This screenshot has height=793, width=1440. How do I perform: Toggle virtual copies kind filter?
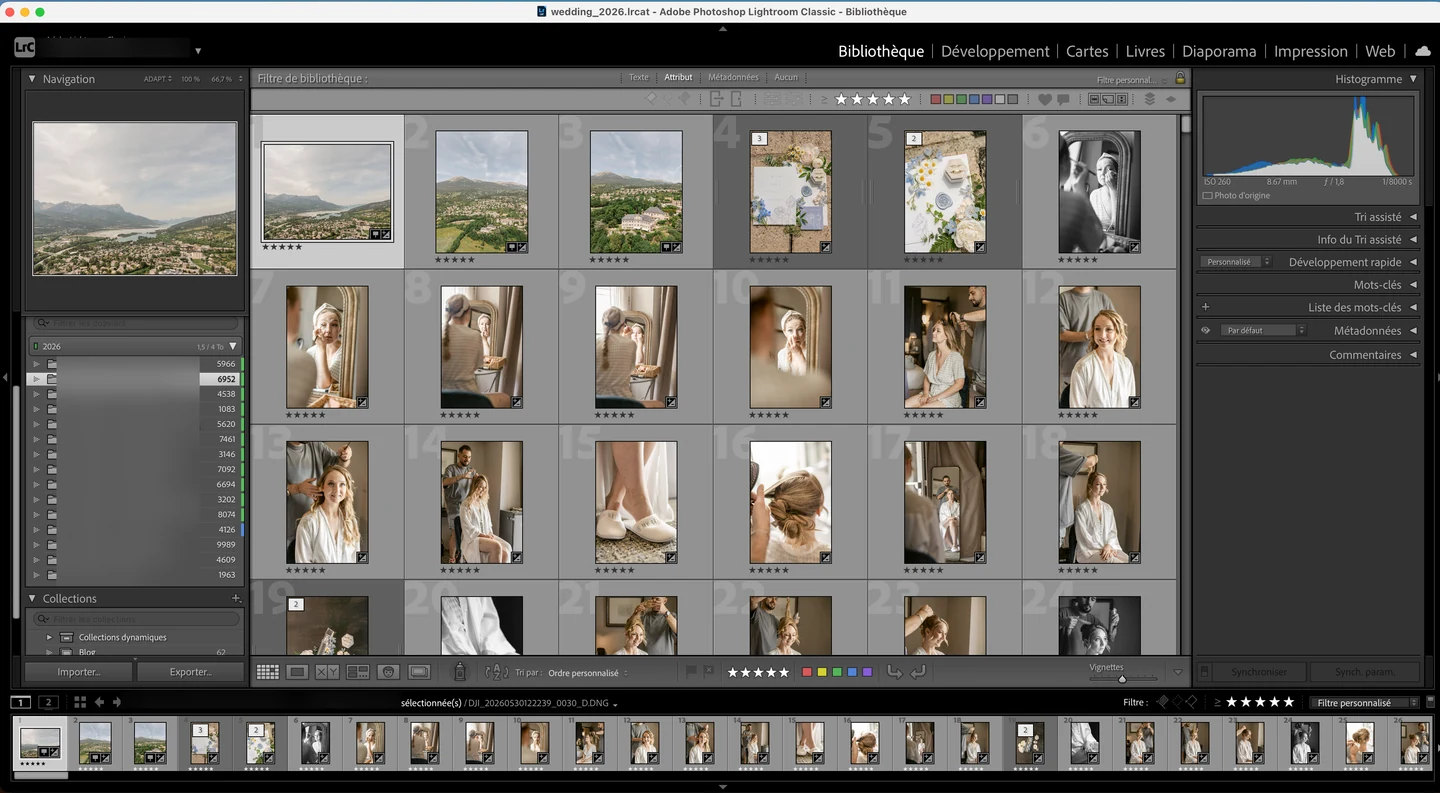(x=1108, y=99)
